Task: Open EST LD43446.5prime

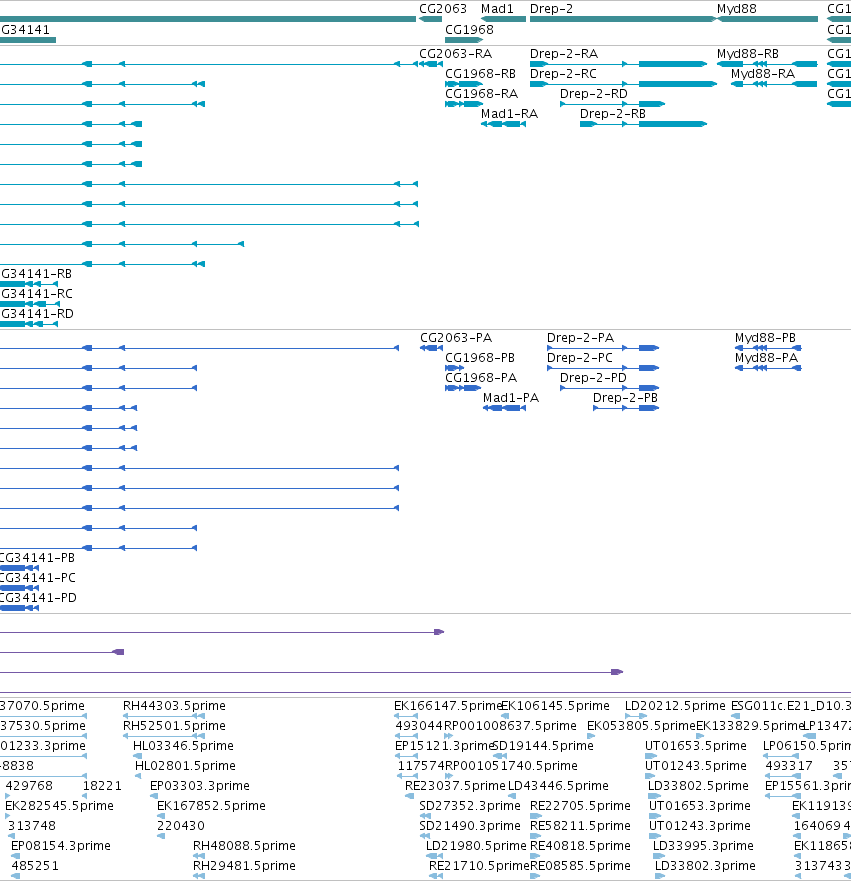Action: (x=558, y=785)
